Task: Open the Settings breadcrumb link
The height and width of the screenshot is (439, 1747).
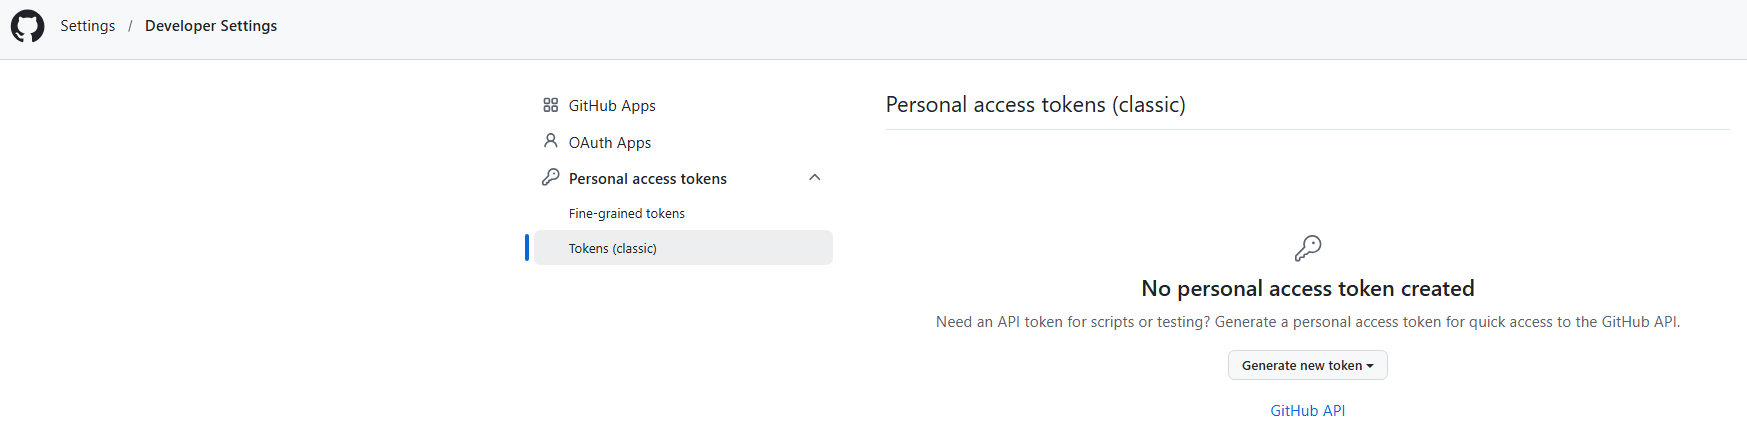Action: coord(88,26)
